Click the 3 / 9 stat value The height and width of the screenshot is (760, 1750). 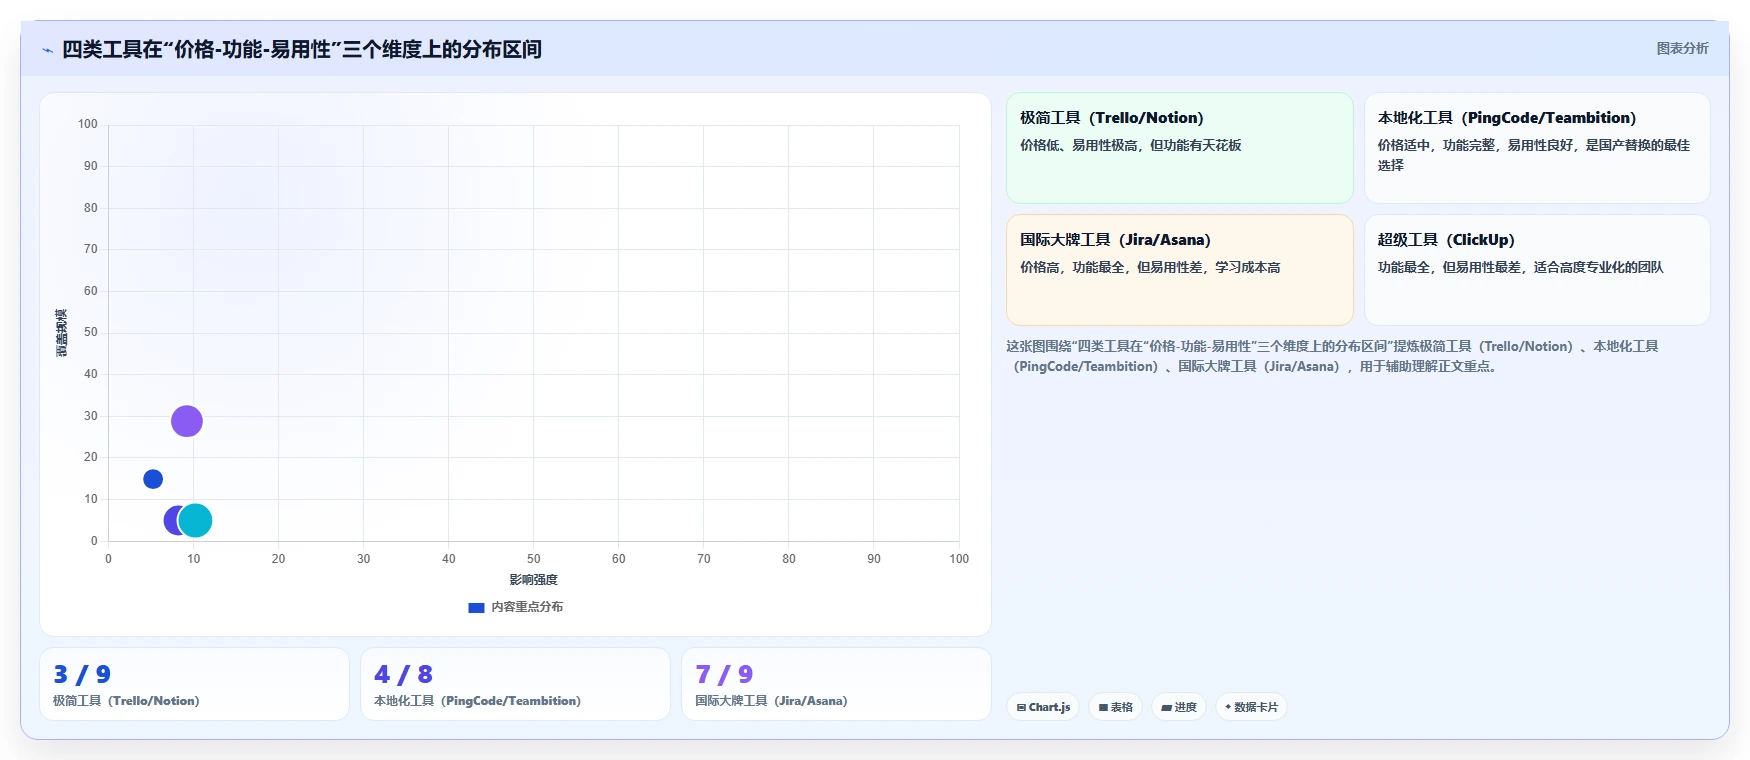tap(82, 674)
